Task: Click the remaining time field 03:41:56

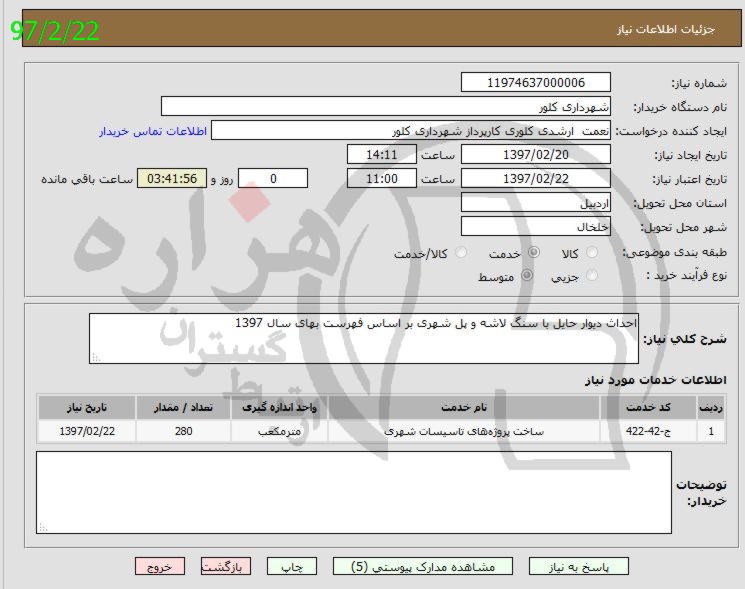Action: coord(172,179)
